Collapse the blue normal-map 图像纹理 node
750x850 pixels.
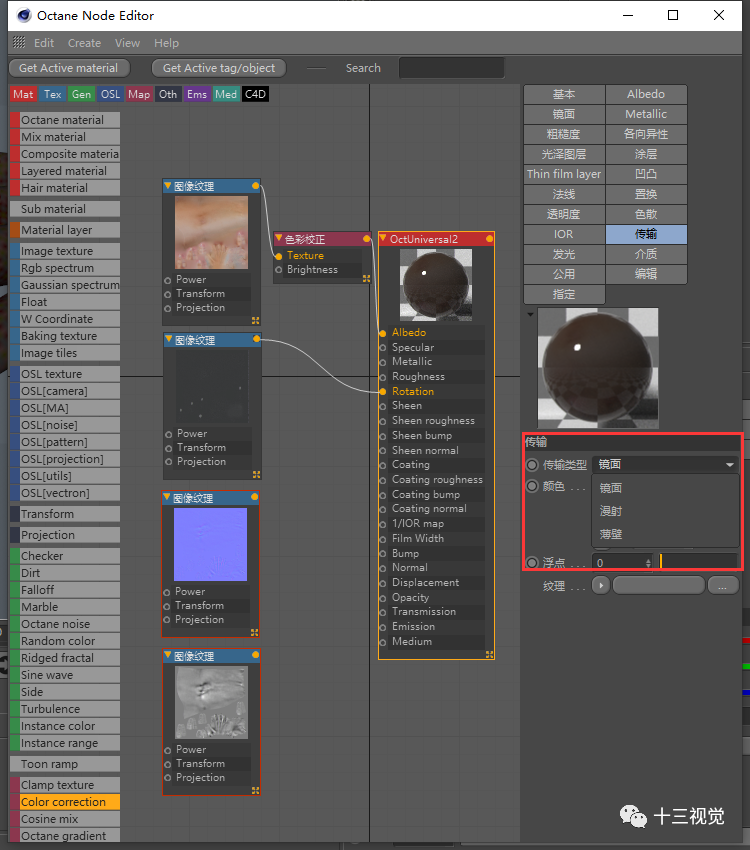pyautogui.click(x=167, y=497)
